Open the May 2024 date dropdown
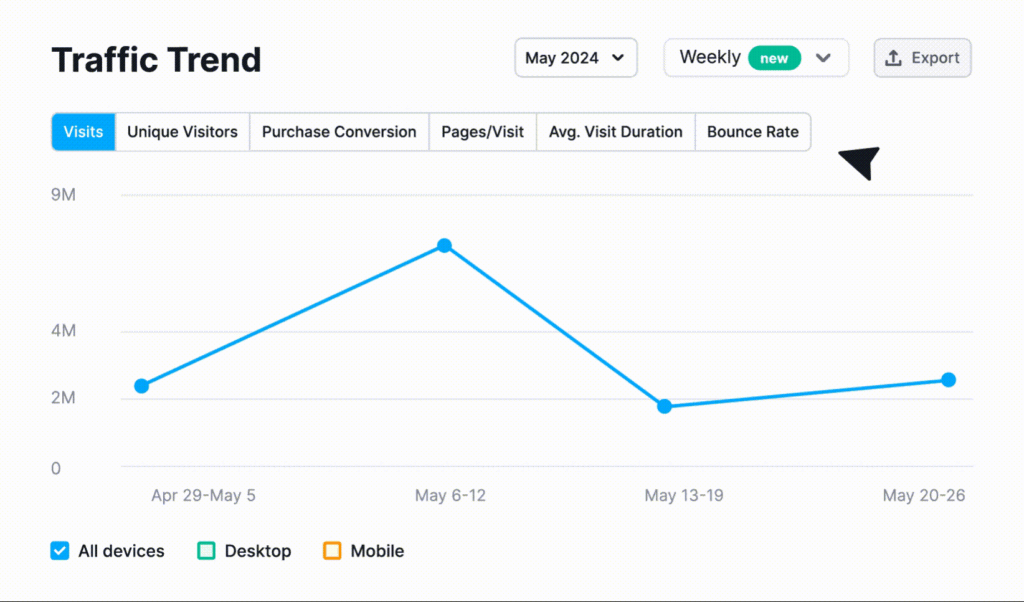Viewport: 1024px width, 602px height. (575, 58)
